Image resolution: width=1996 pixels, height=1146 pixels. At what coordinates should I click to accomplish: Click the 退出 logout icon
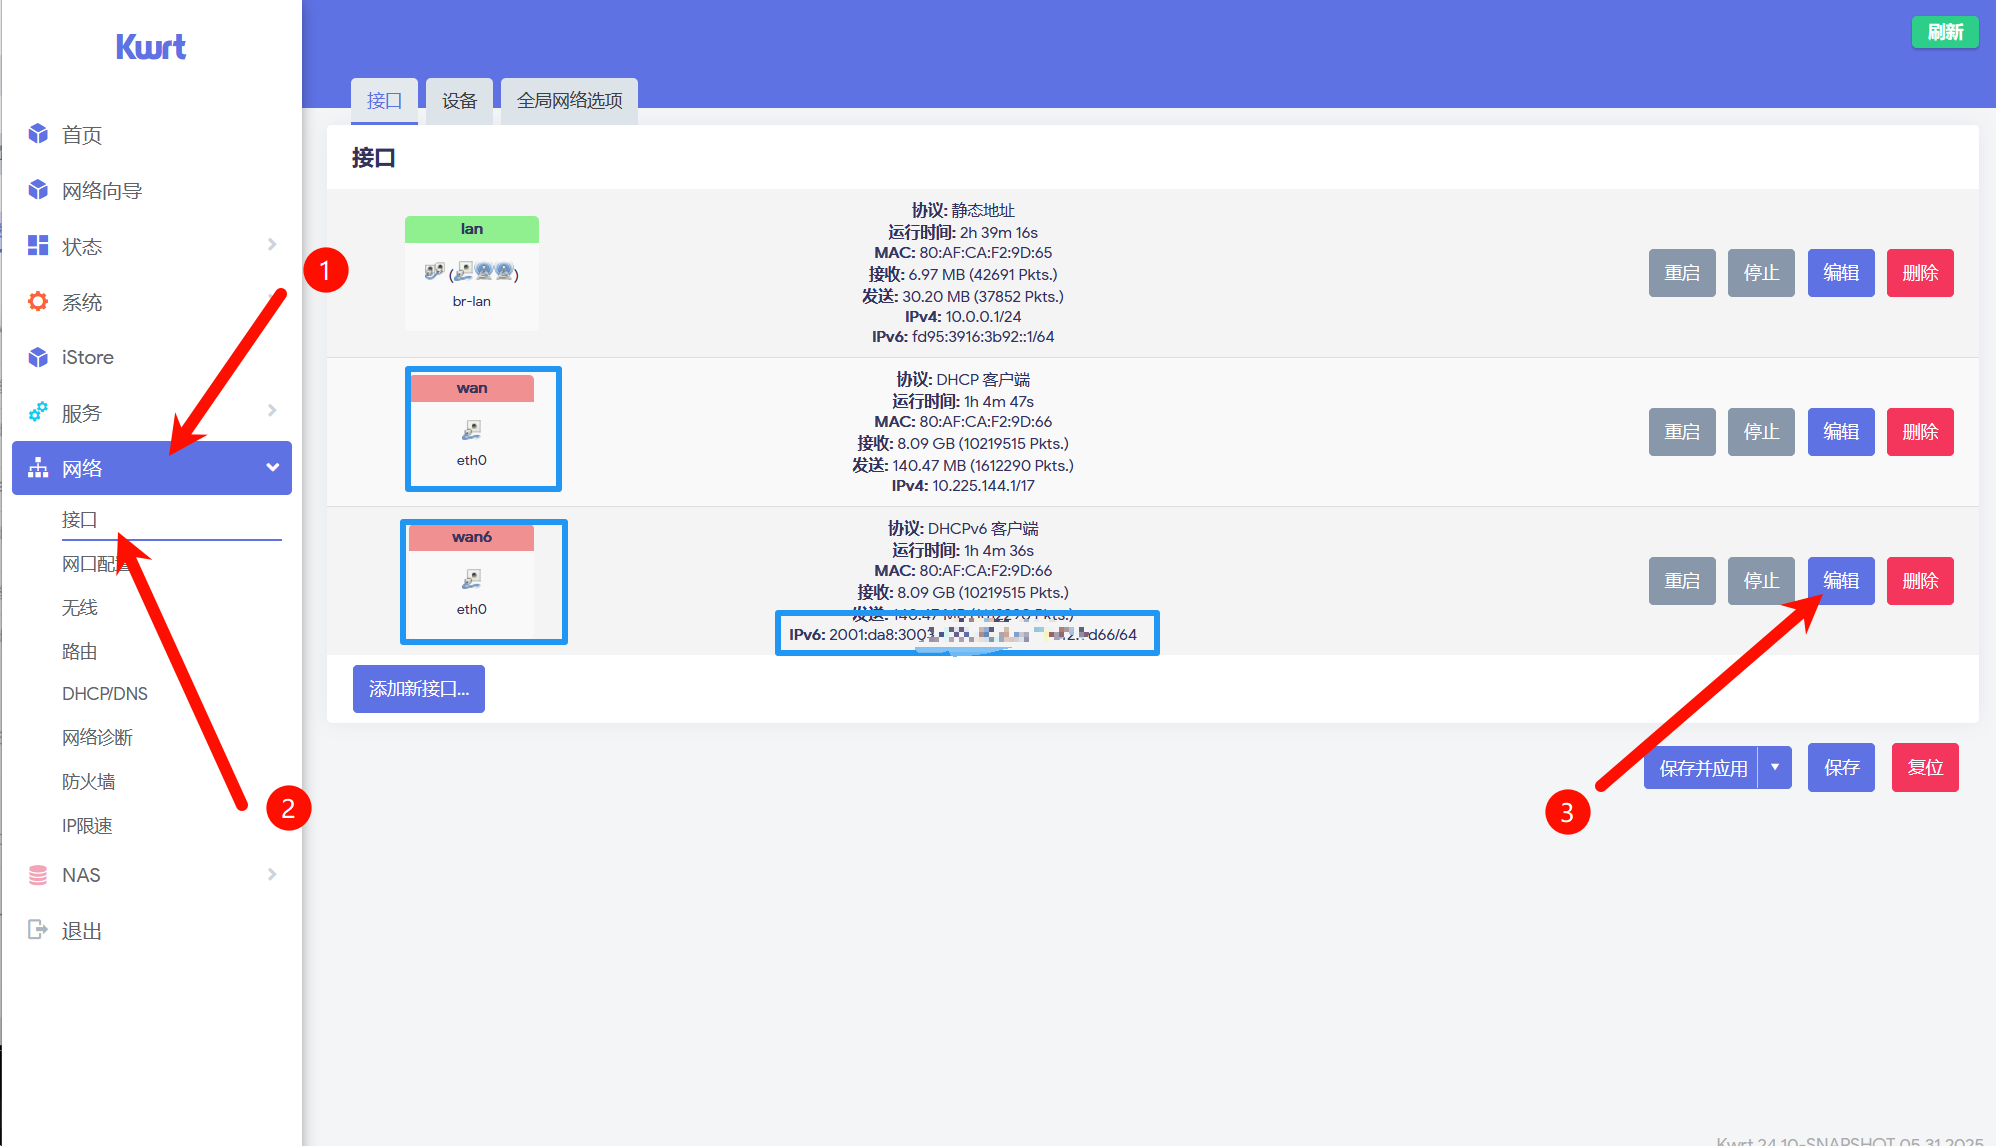[x=38, y=930]
